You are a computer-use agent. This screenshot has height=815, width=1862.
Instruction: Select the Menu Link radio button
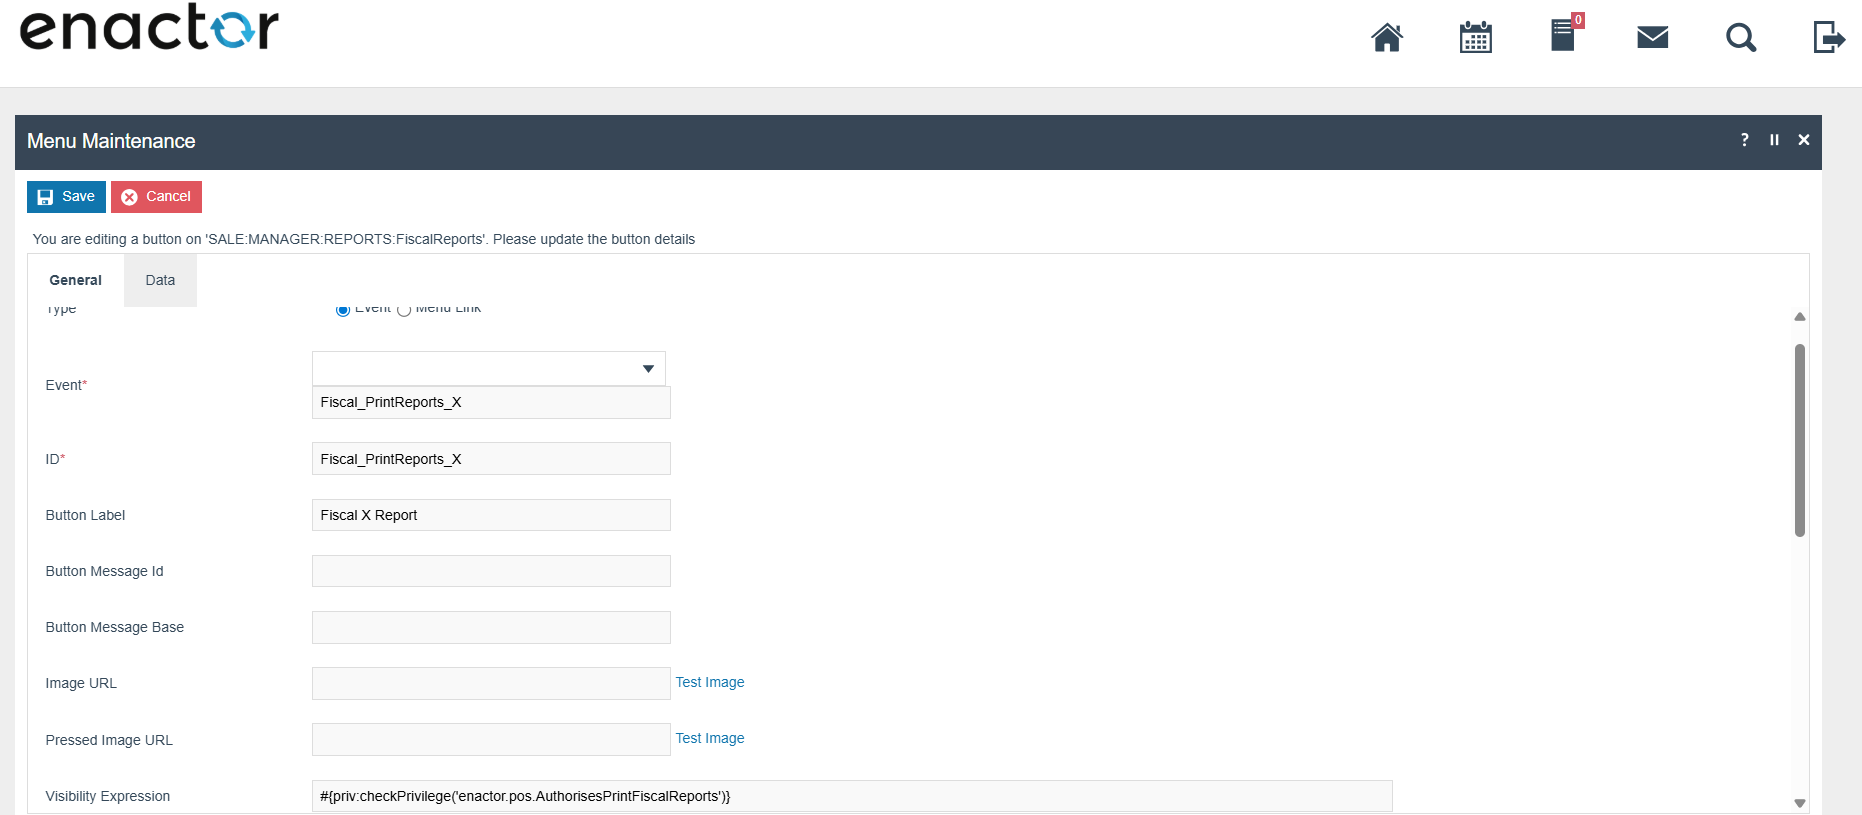(x=404, y=310)
